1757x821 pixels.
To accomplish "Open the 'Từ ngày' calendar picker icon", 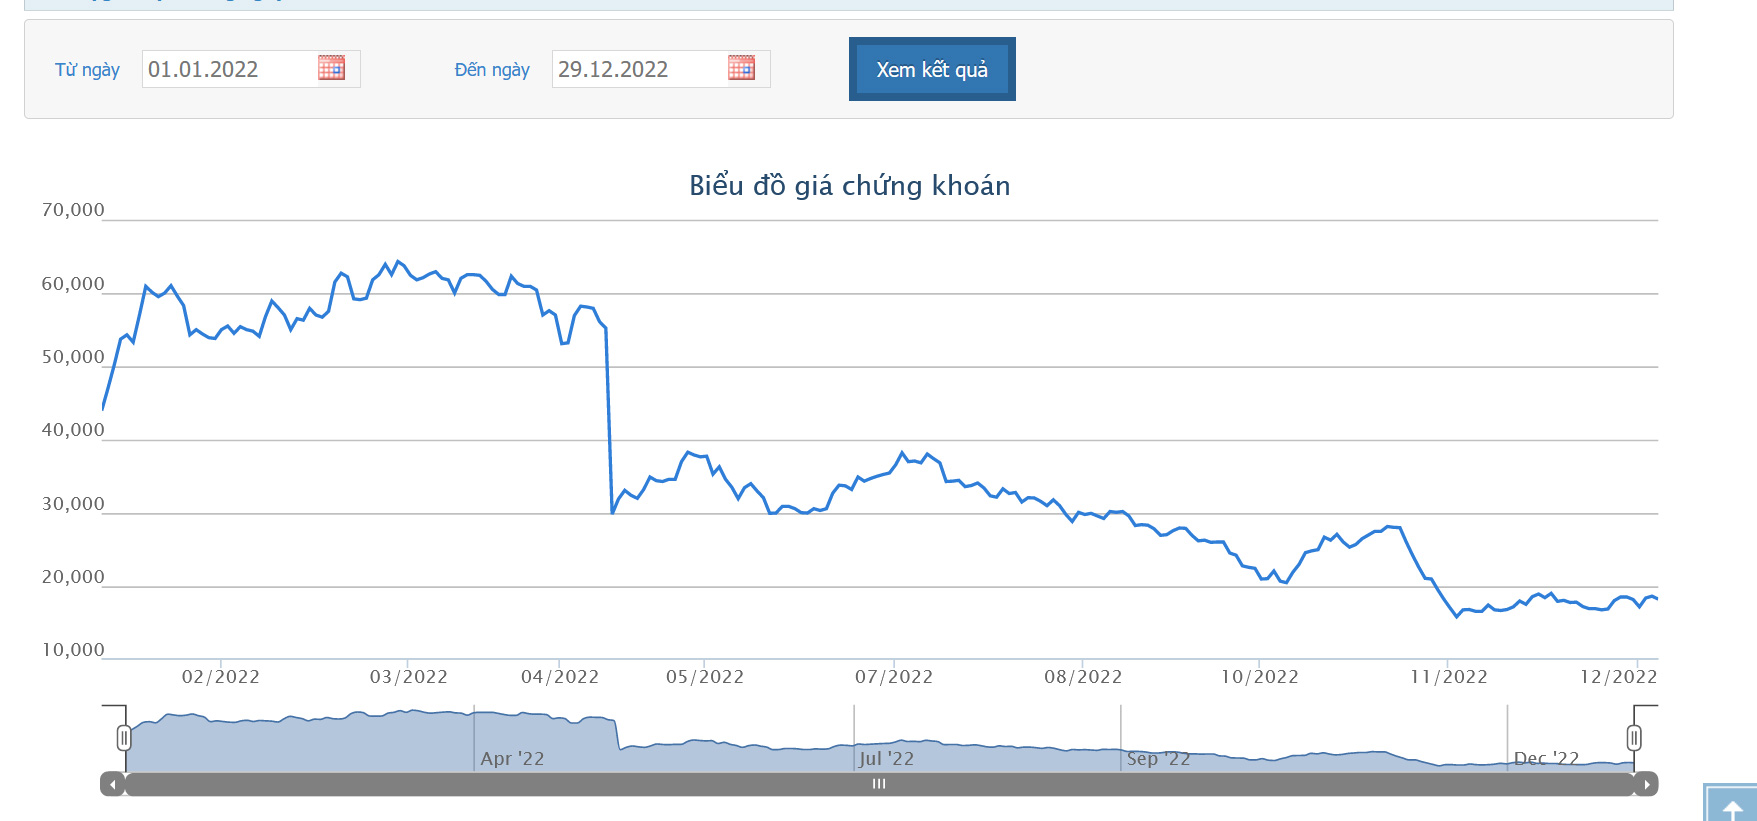I will tap(331, 68).
